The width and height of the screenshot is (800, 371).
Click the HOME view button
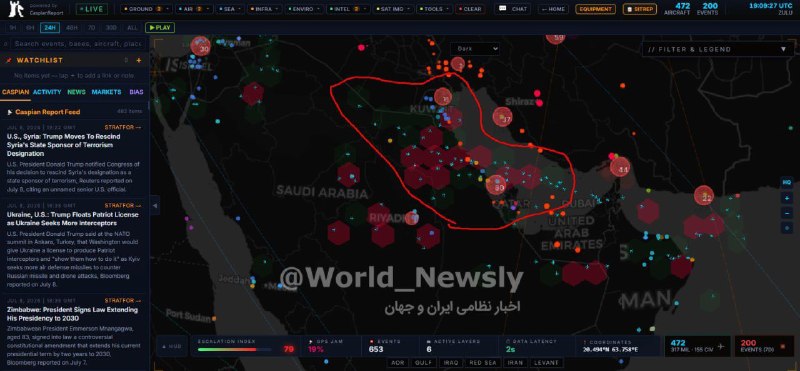click(553, 9)
